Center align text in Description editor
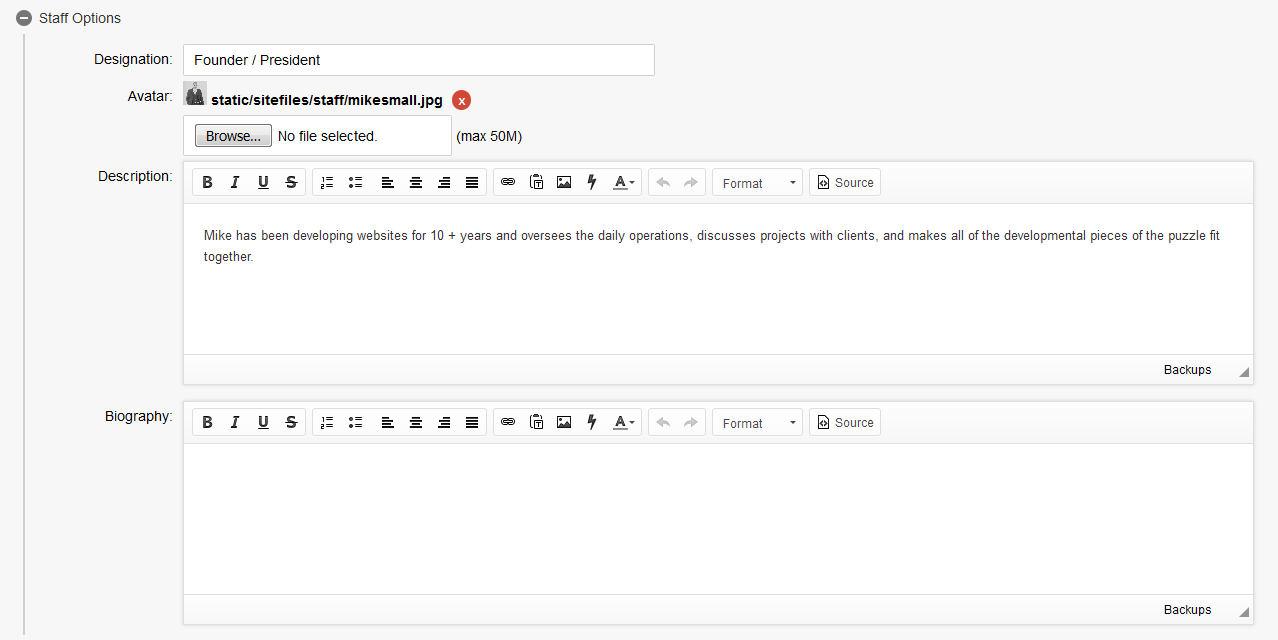Viewport: 1278px width, 640px height. (x=416, y=182)
